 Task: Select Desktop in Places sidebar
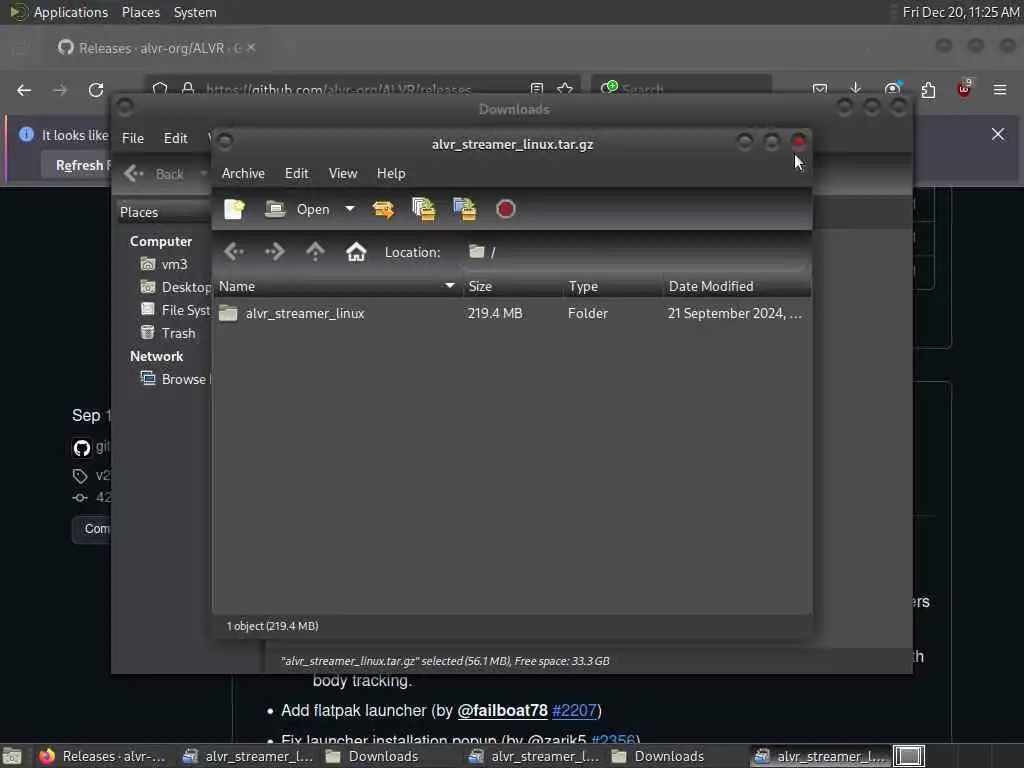pyautogui.click(x=175, y=287)
